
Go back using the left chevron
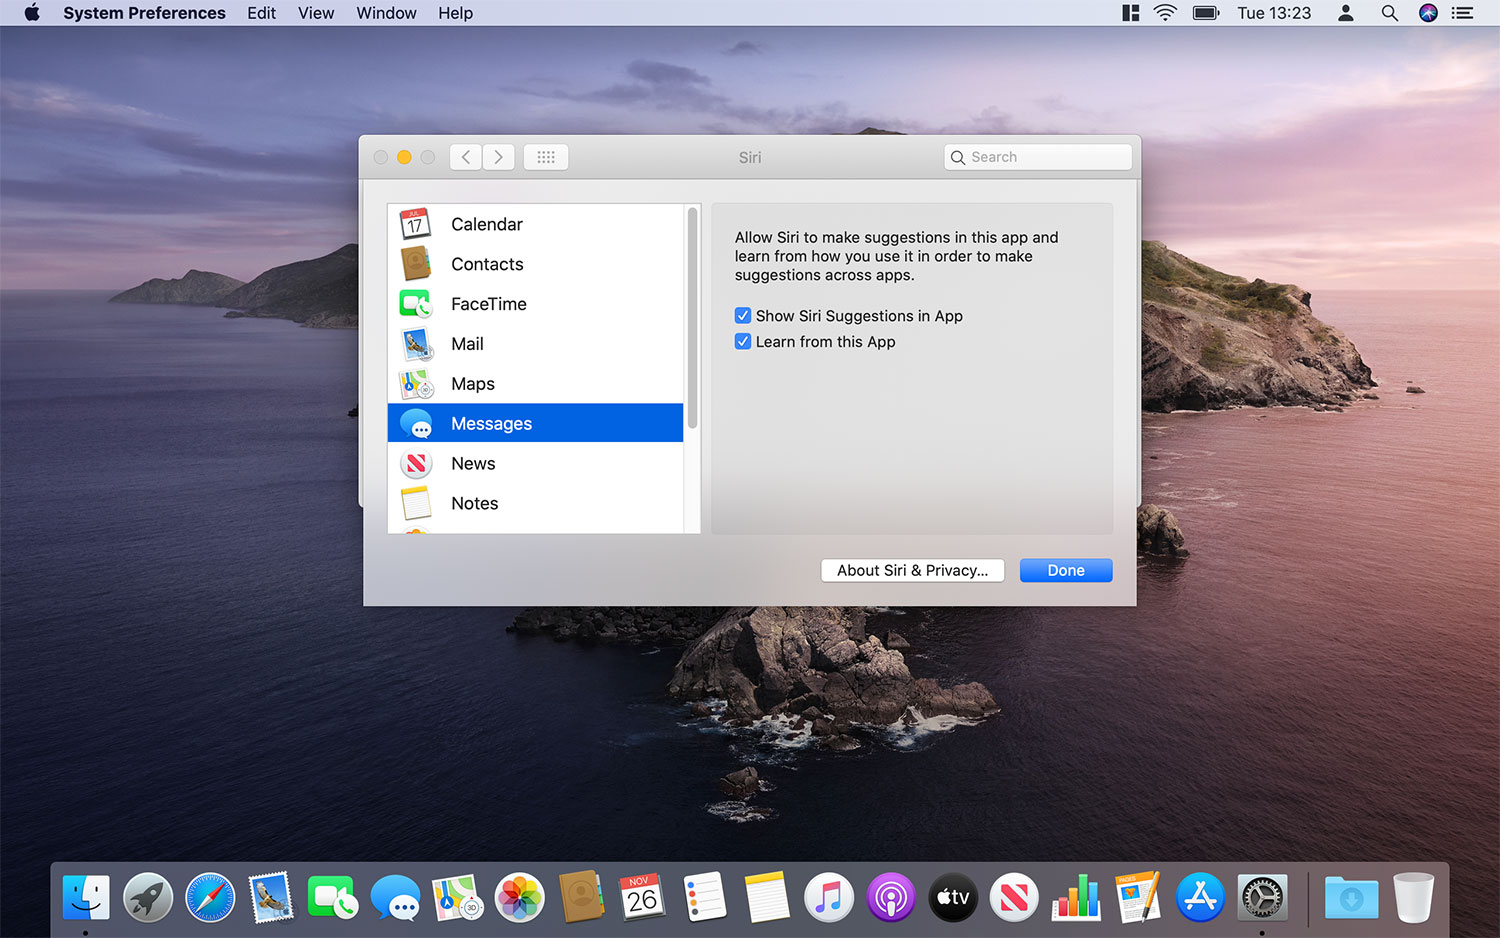coord(466,157)
